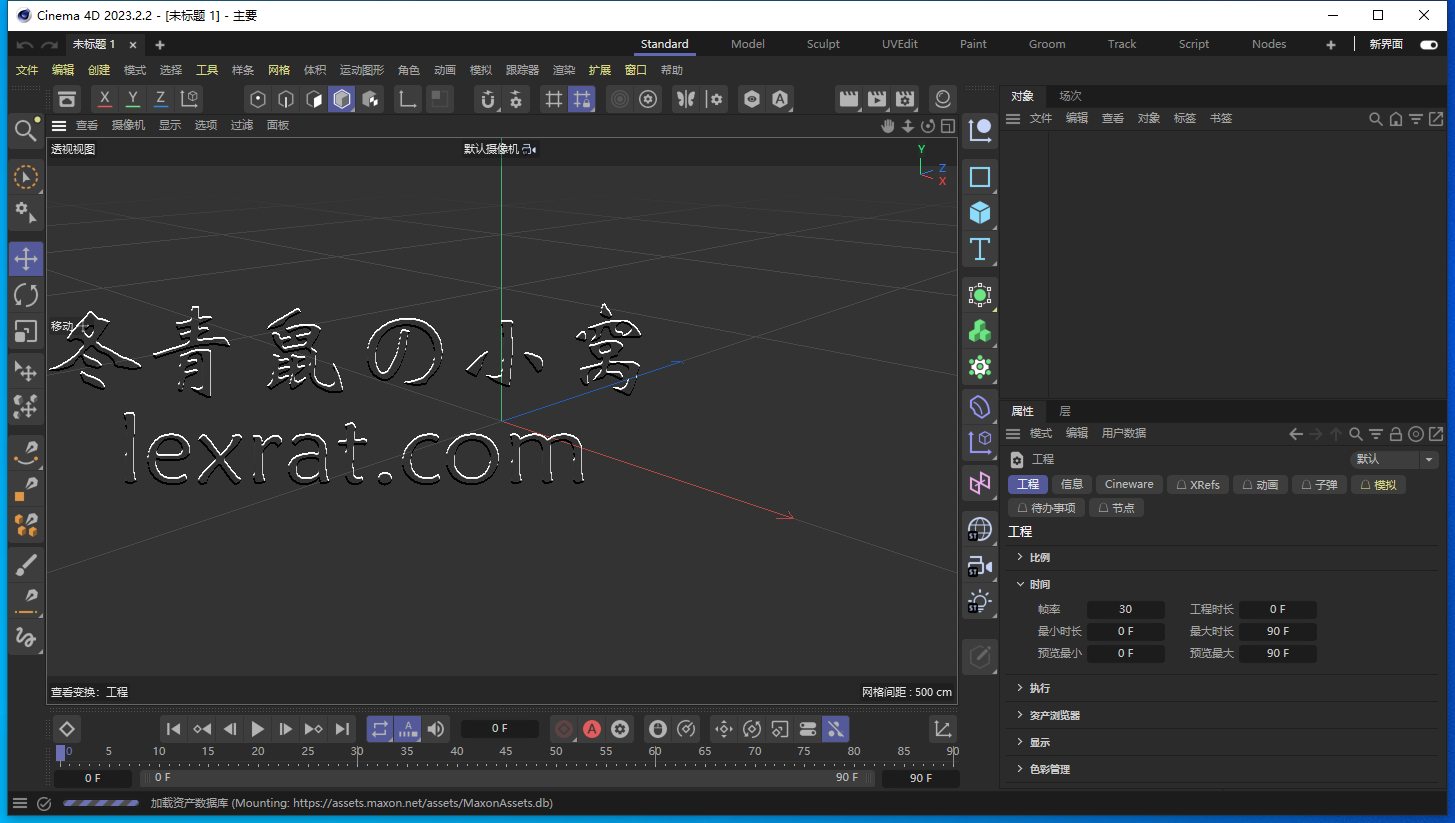Pan the viewport using the hand icon

pos(887,126)
